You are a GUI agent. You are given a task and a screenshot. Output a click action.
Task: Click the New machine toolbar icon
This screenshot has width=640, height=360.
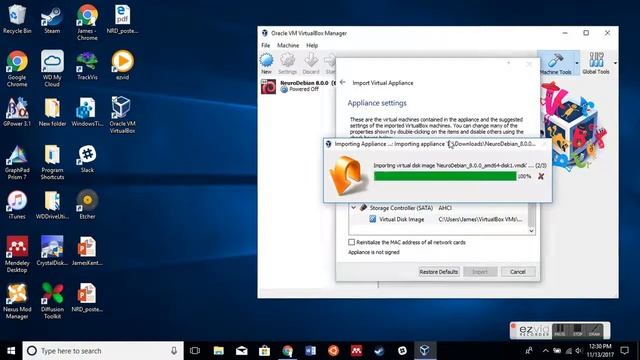267,64
